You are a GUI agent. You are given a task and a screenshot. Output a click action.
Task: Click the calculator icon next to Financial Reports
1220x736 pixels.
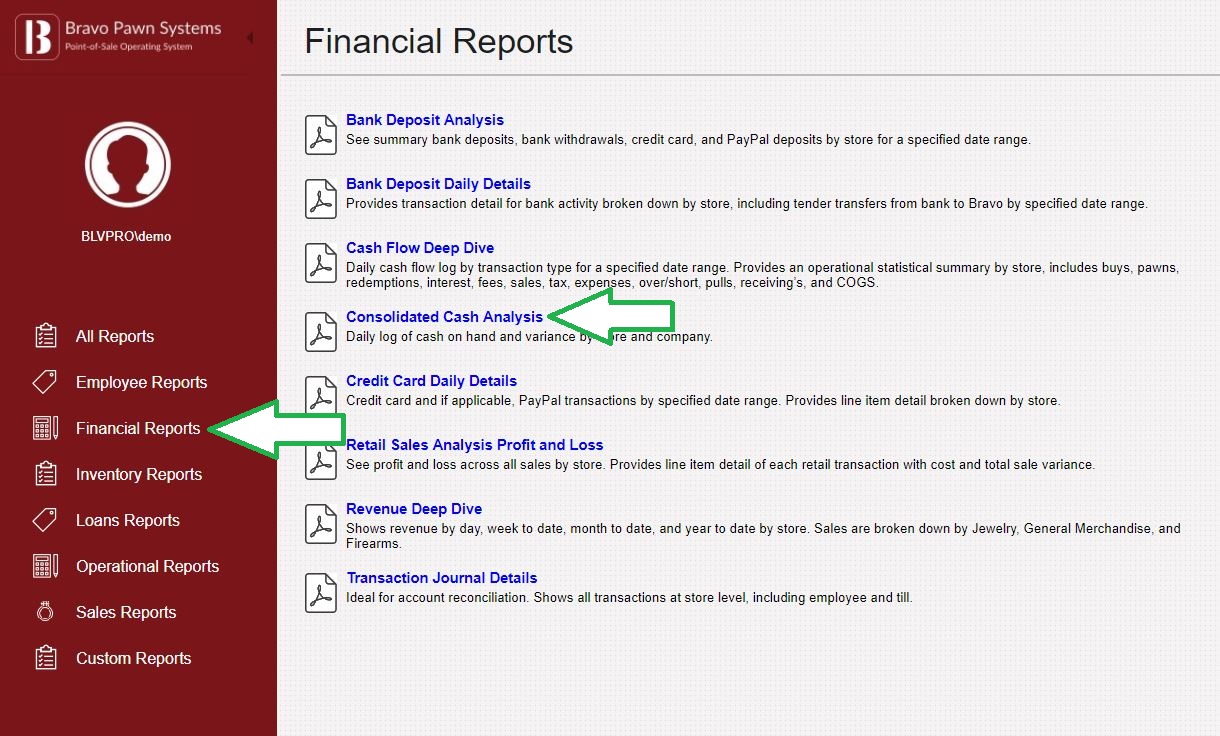pyautogui.click(x=45, y=428)
